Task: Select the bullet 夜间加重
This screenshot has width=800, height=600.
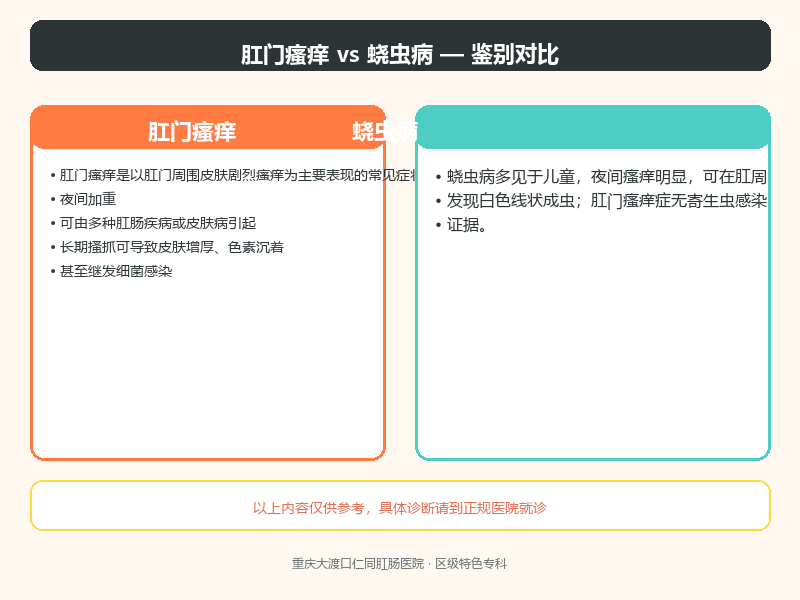Action: click(x=83, y=199)
